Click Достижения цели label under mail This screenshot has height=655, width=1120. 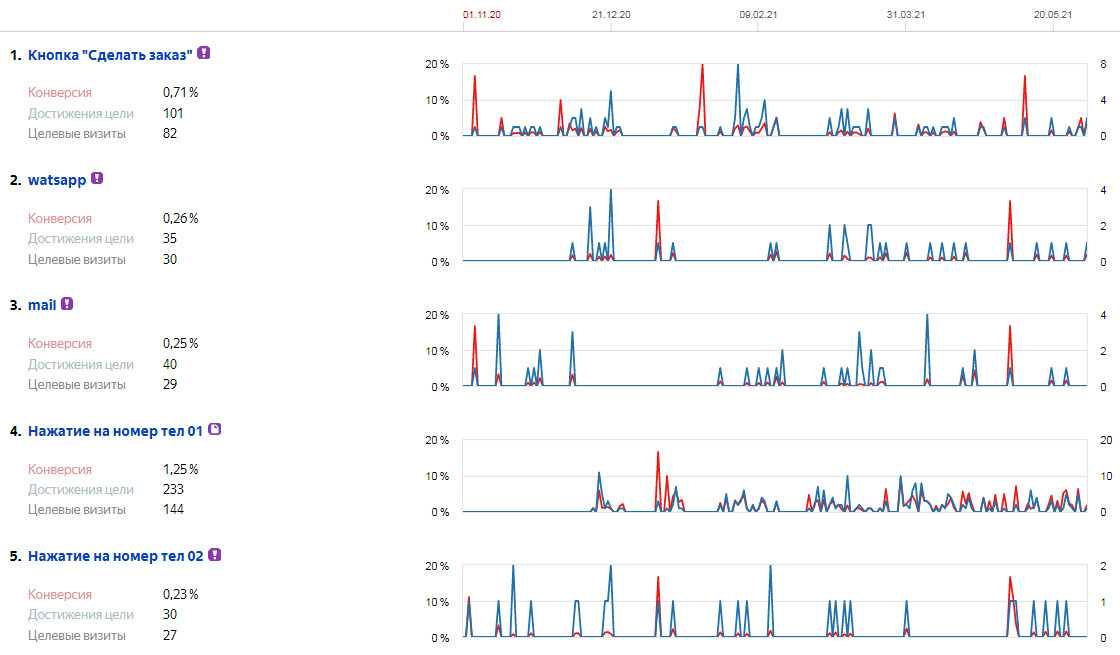click(x=81, y=364)
